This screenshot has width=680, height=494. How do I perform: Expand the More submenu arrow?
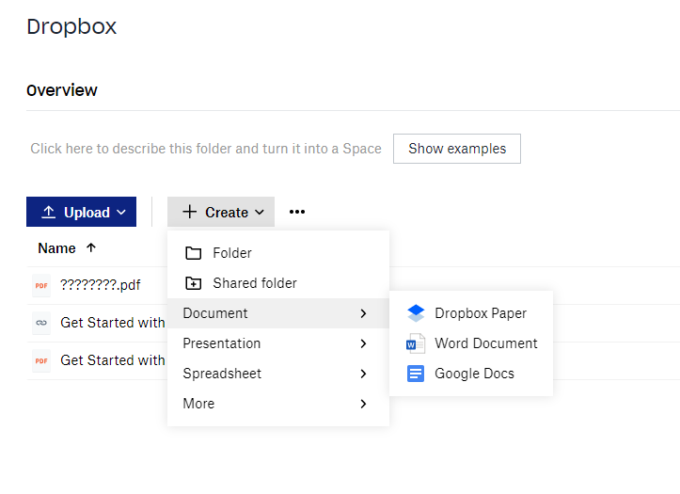[x=363, y=404]
